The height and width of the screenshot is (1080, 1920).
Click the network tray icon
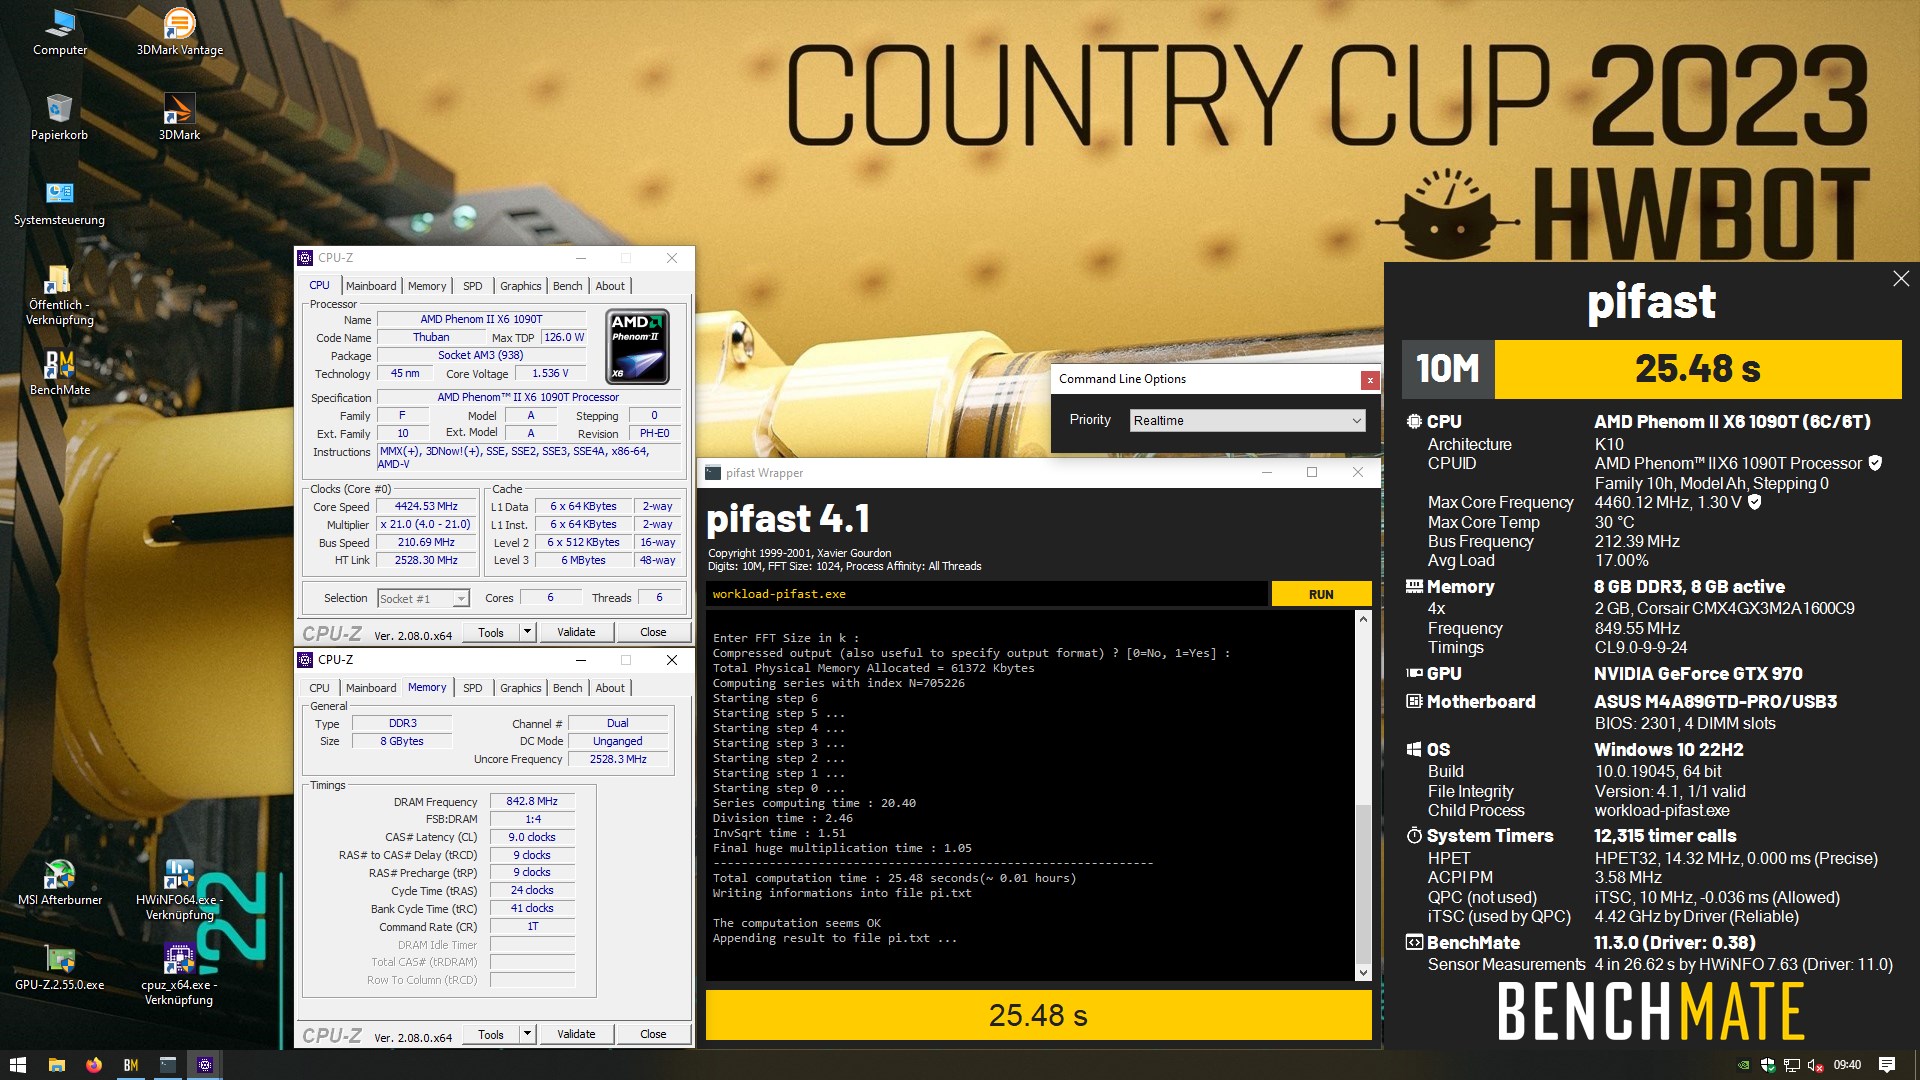1792,1065
